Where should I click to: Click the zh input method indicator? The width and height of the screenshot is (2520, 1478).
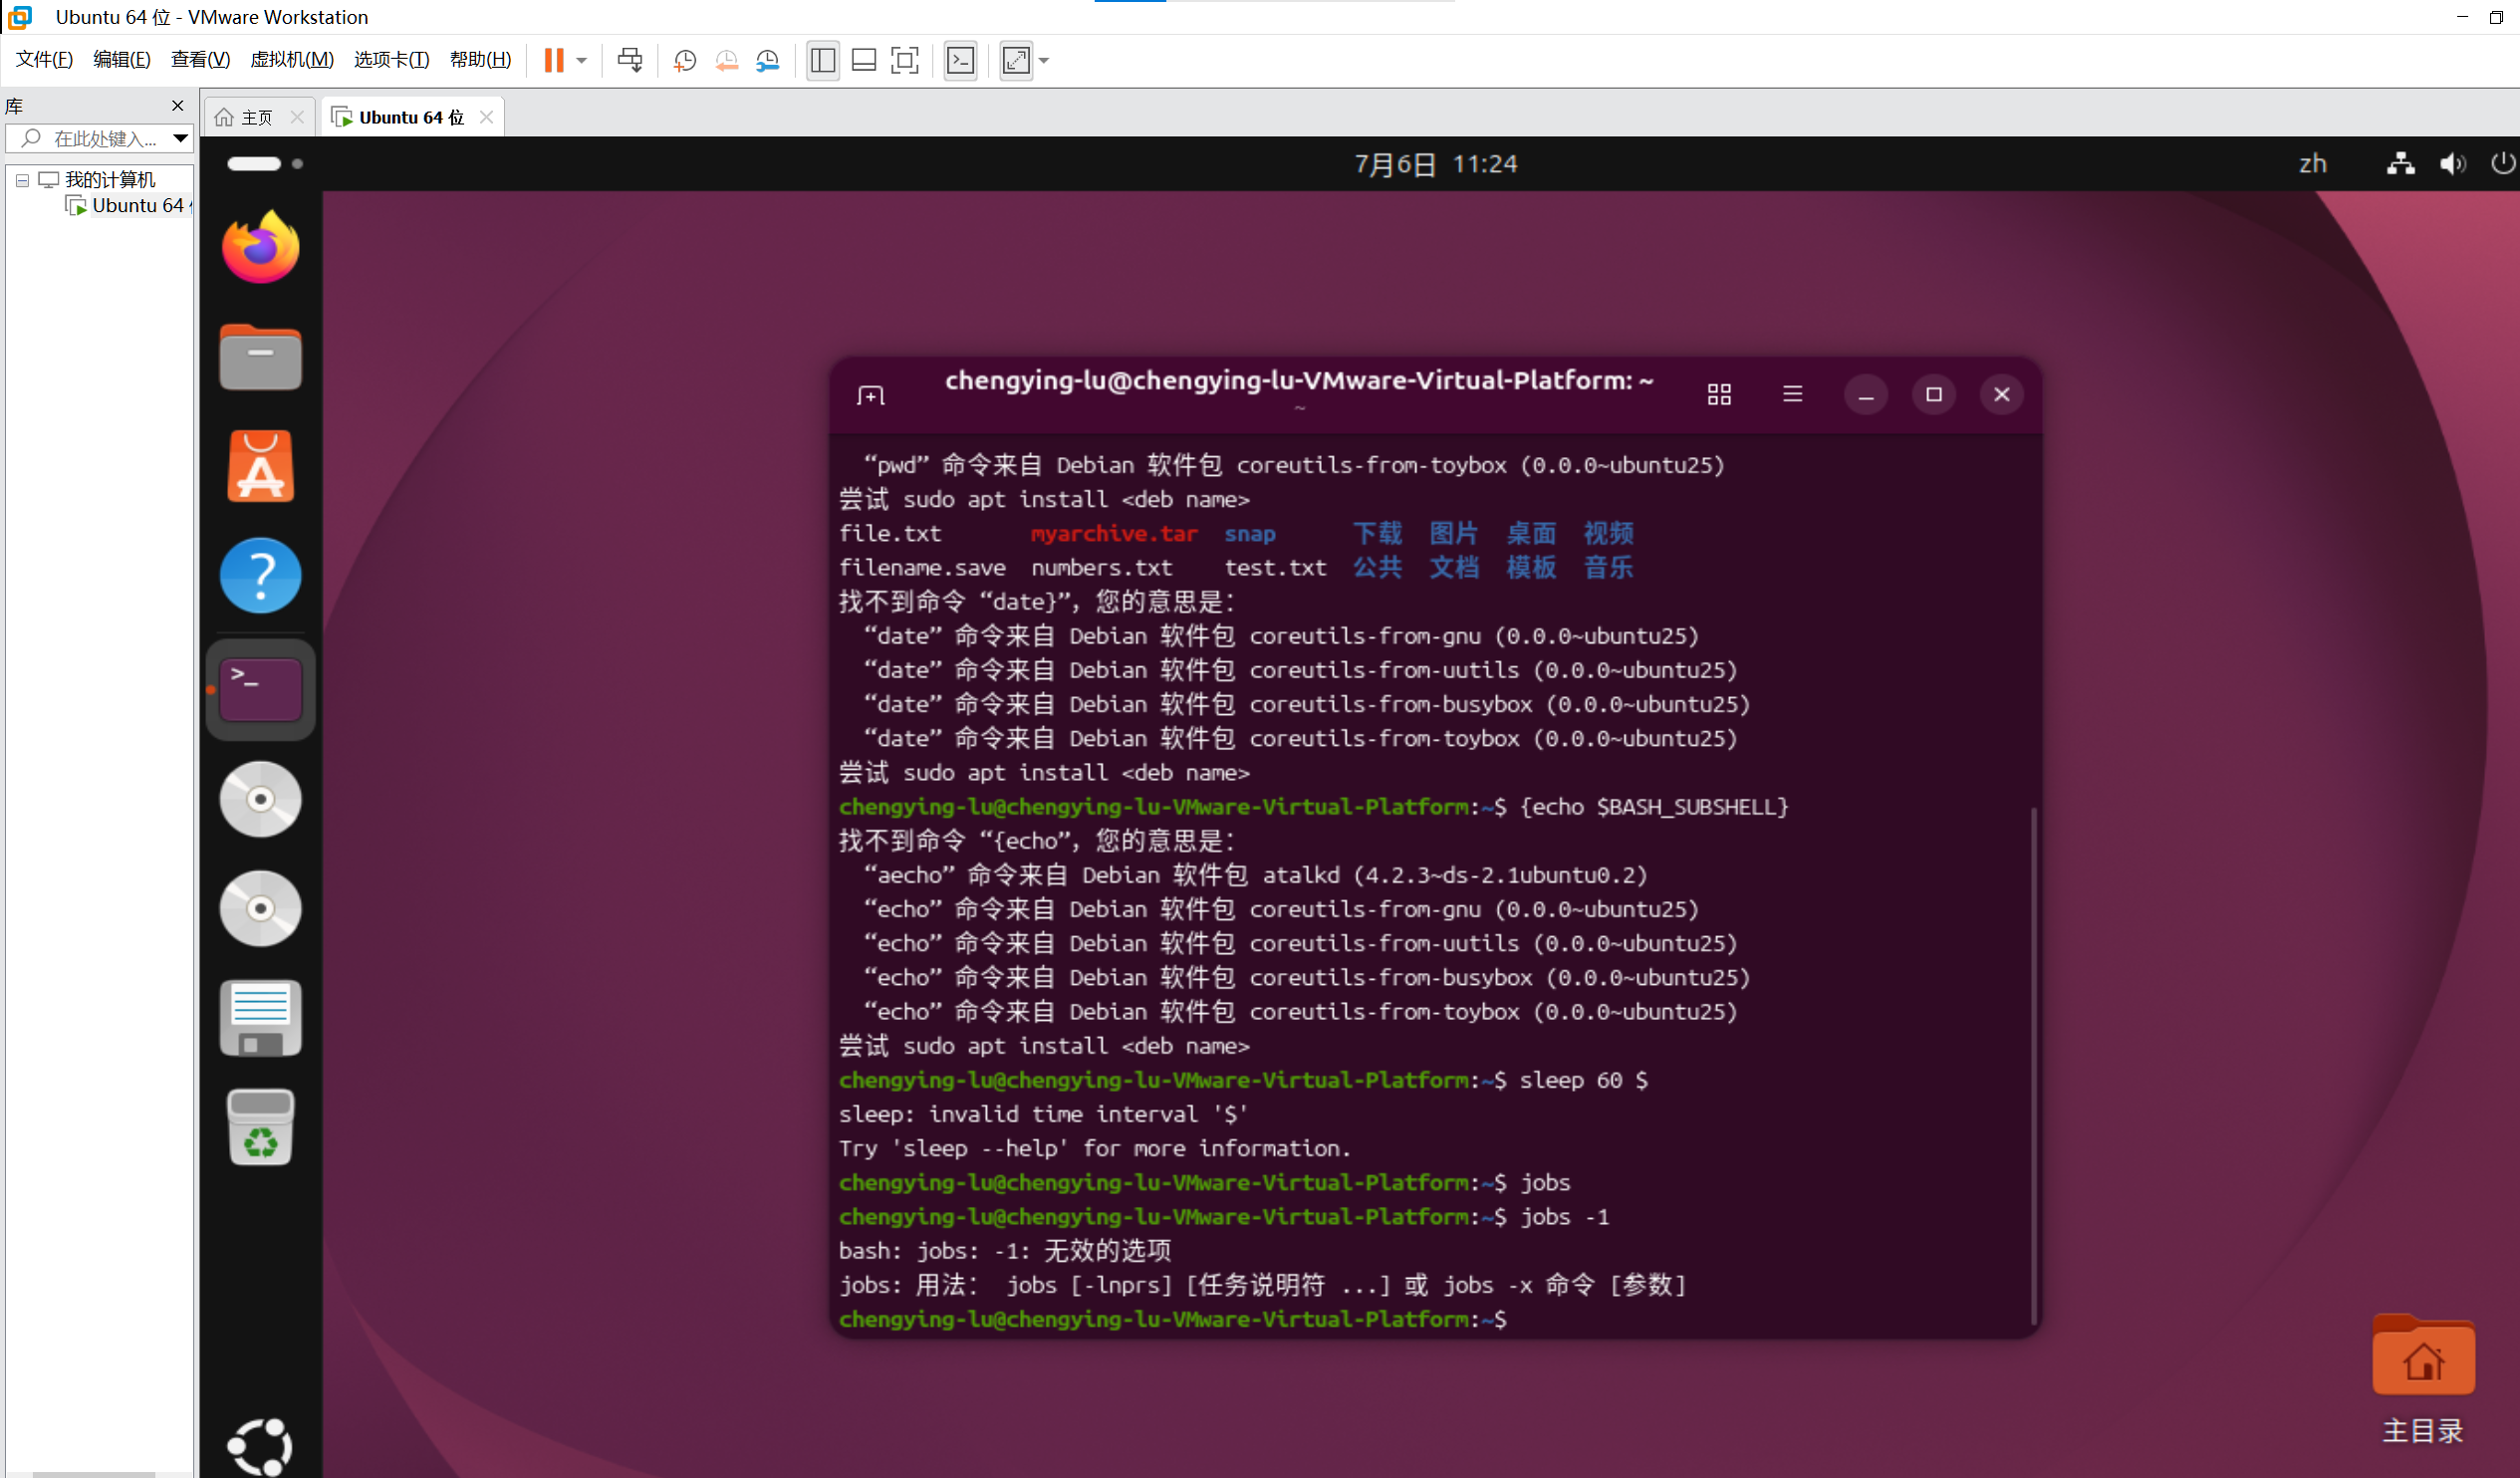pos(2312,164)
